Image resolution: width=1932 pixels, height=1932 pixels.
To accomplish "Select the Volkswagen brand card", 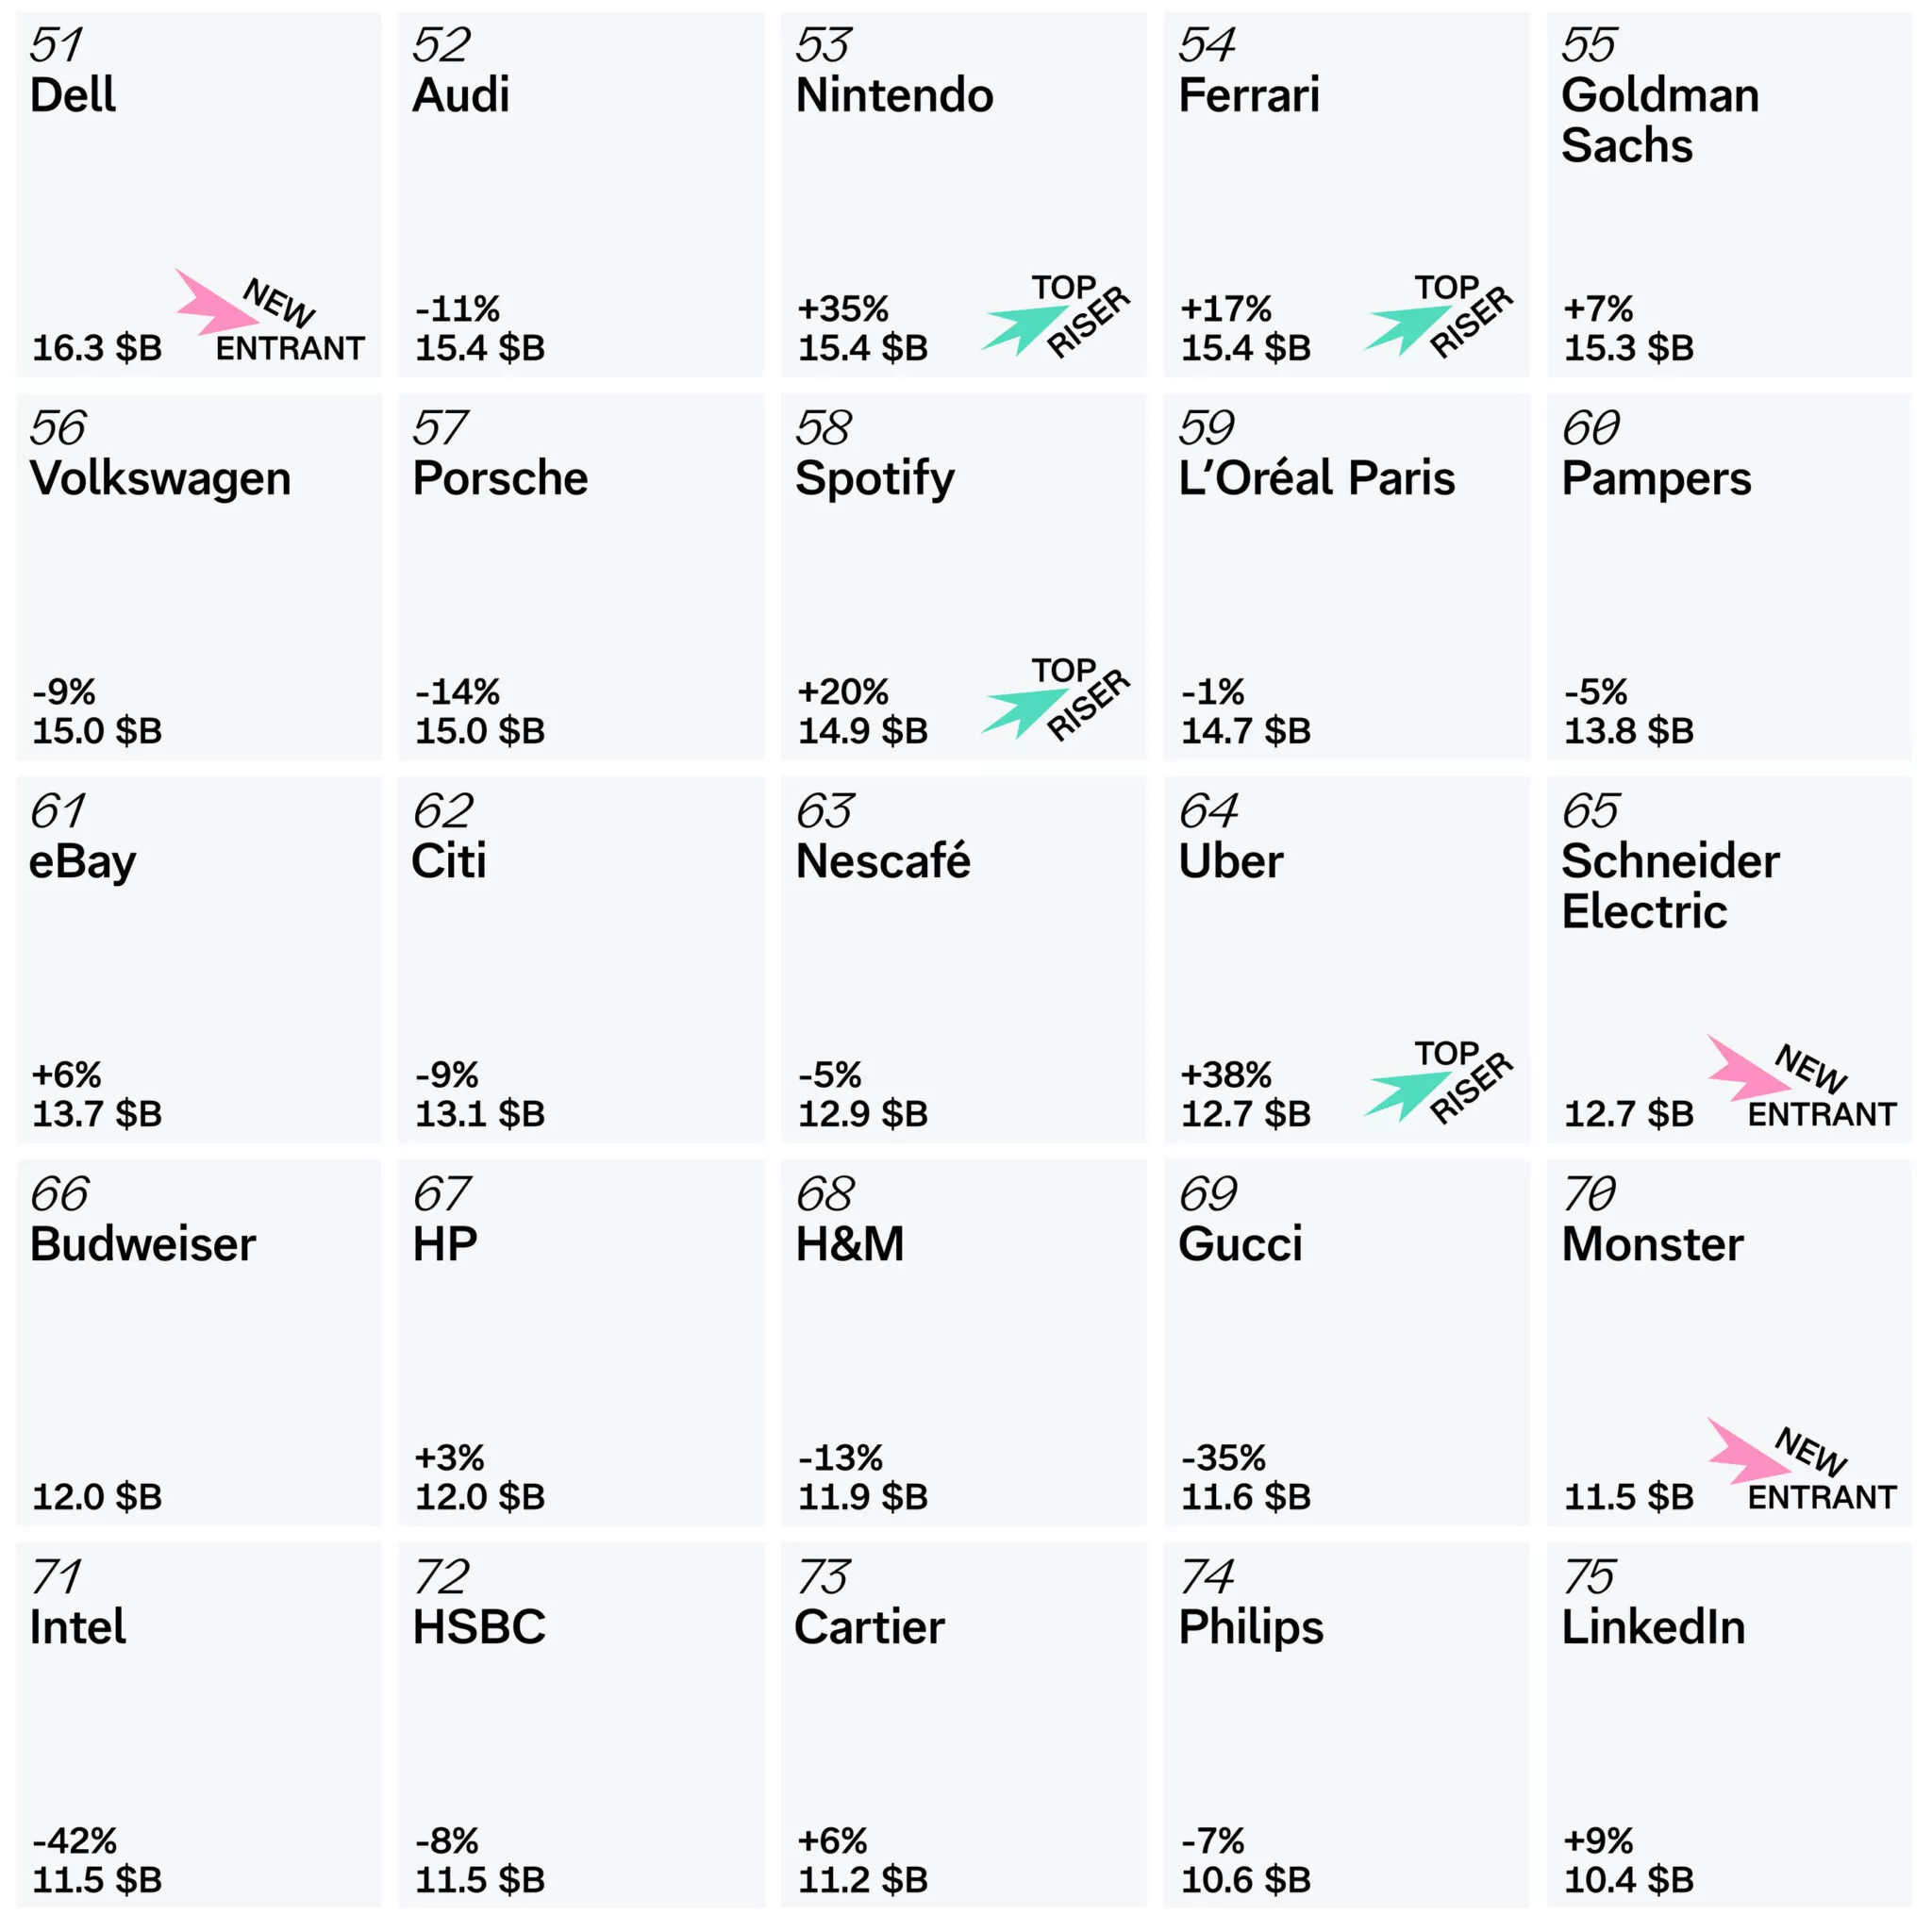I will [199, 577].
